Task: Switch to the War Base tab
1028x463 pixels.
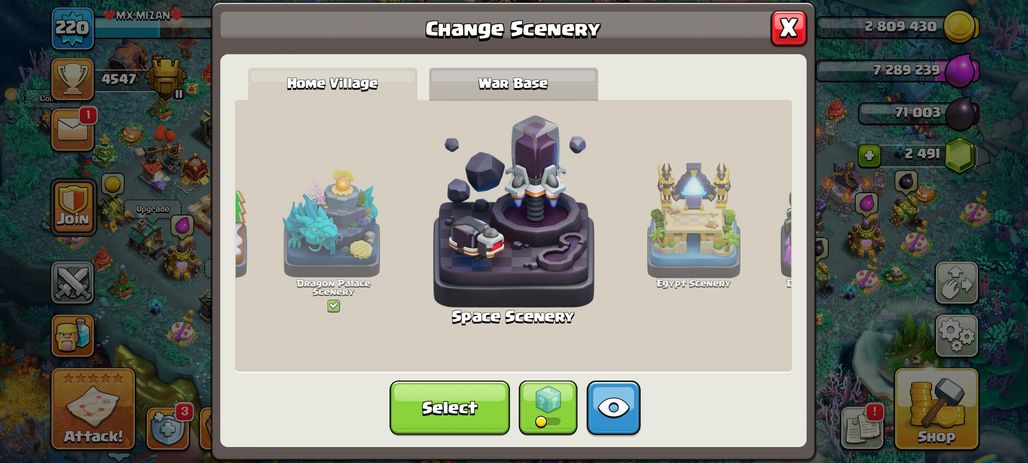Action: pyautogui.click(x=513, y=84)
